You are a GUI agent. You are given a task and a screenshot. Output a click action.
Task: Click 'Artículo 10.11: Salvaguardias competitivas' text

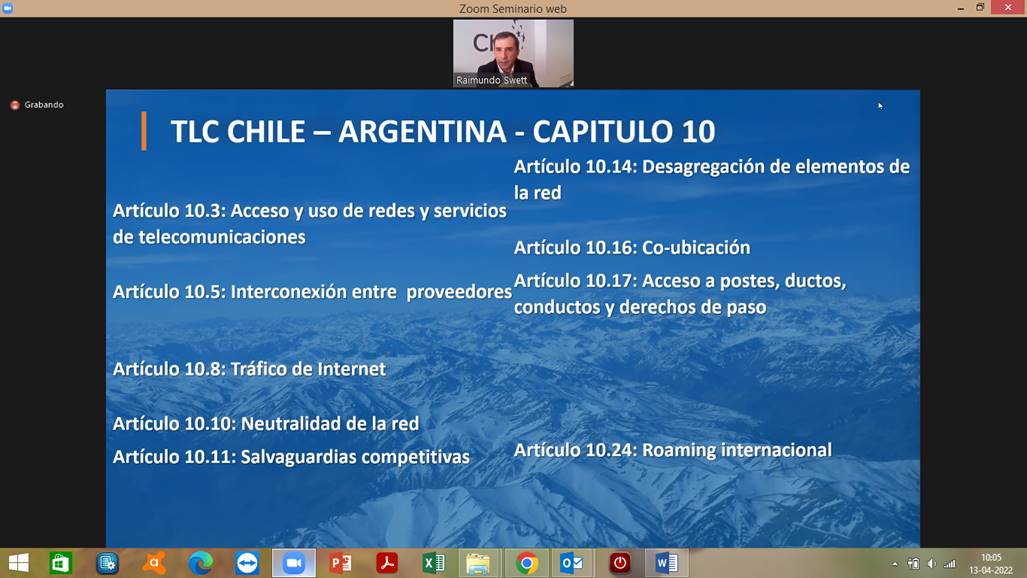(291, 457)
